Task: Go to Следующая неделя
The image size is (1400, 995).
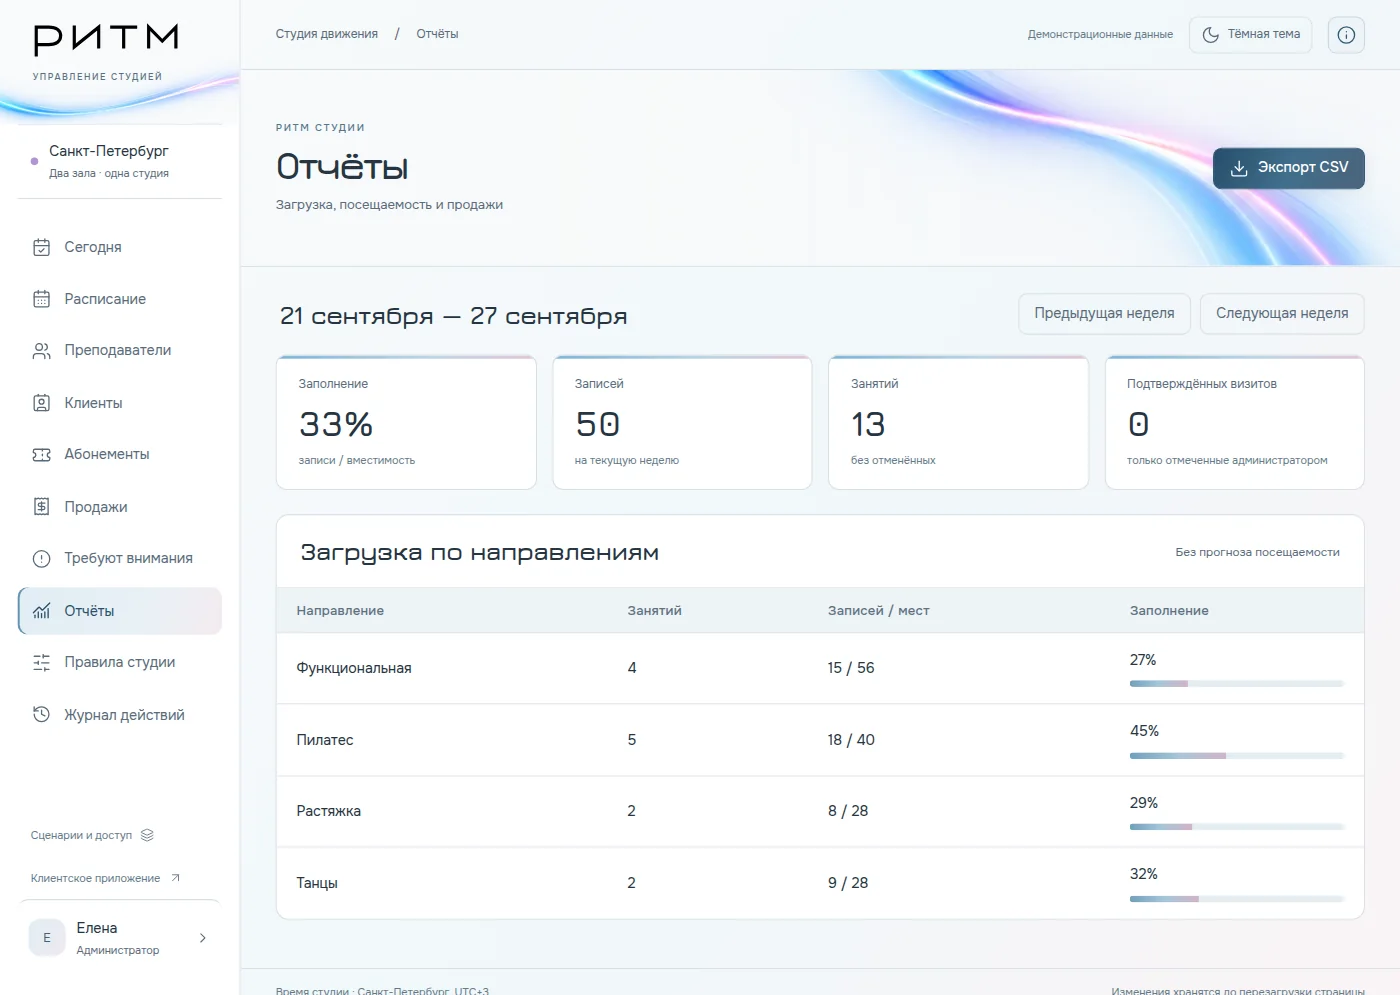Action: [1282, 314]
